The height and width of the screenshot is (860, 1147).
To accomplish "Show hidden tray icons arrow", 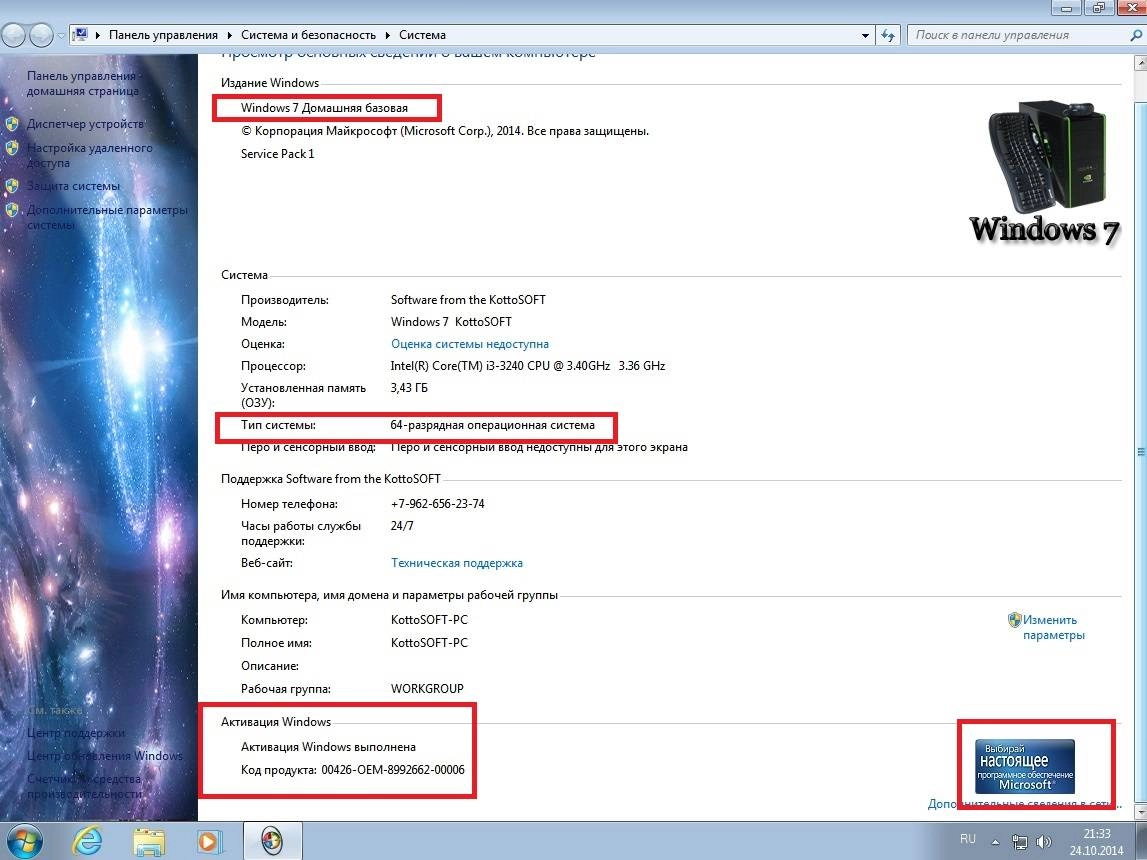I will [x=995, y=842].
